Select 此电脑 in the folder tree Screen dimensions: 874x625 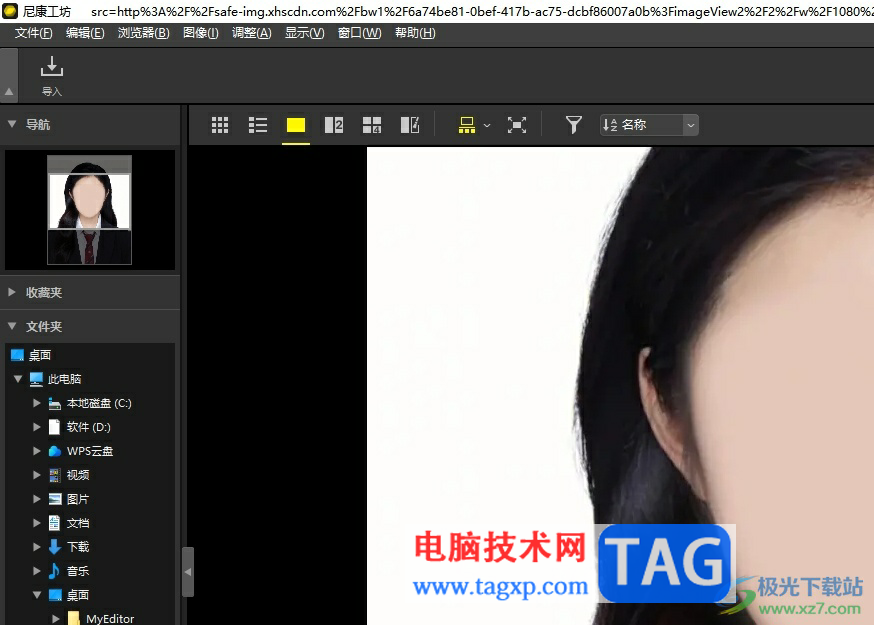click(64, 379)
